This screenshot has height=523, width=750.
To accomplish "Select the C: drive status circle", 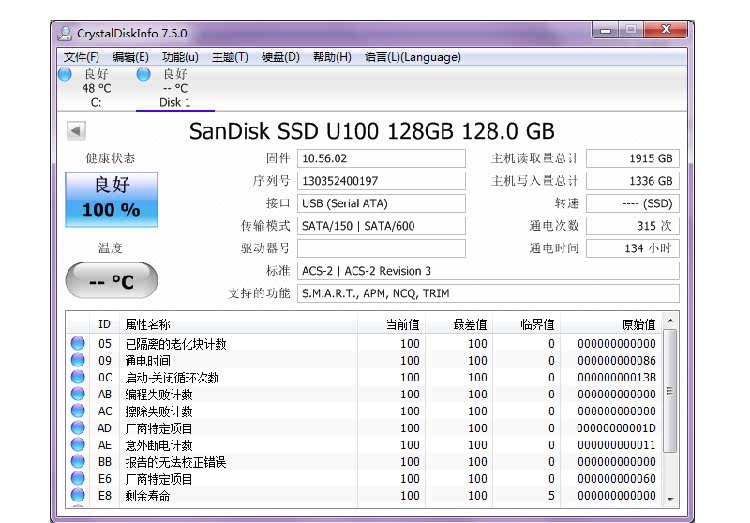I will click(x=65, y=74).
